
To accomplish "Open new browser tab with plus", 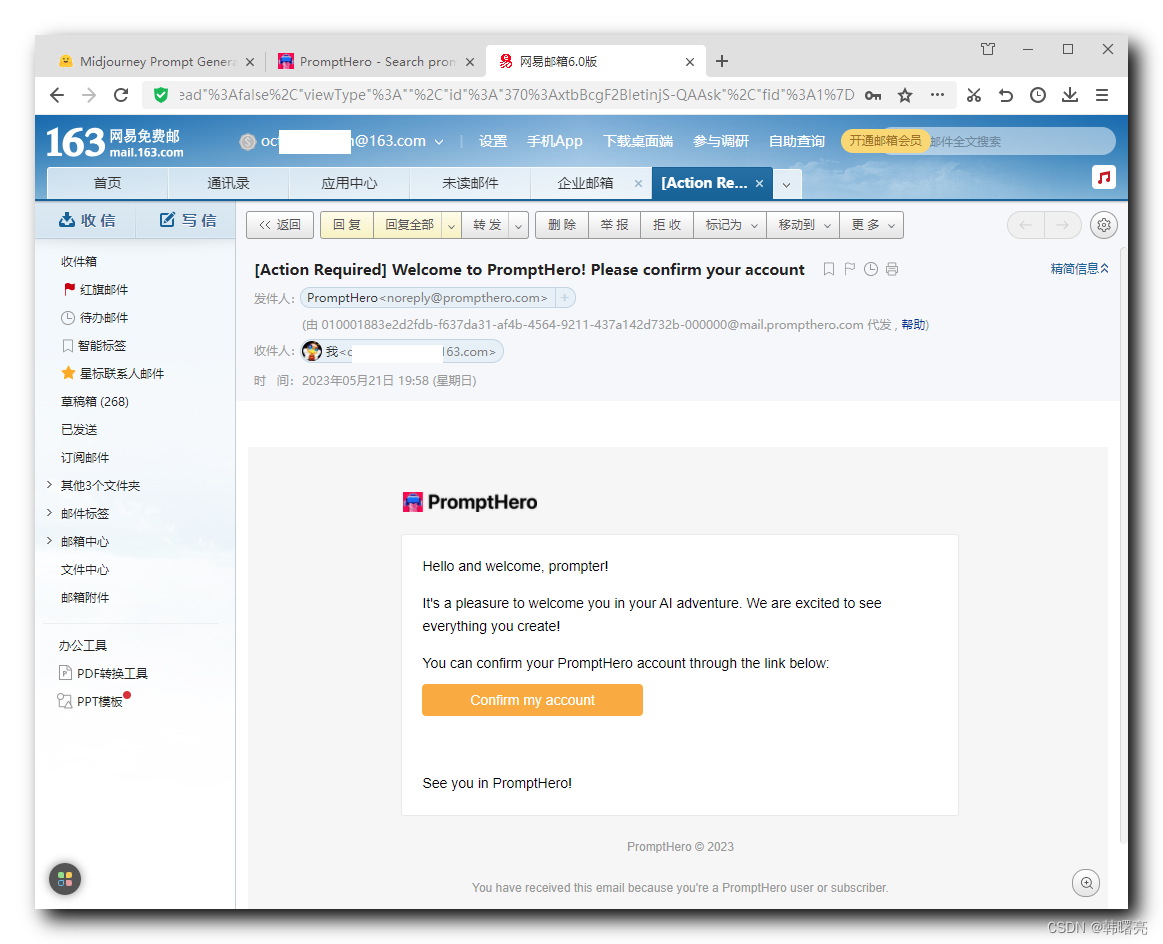I will tap(722, 62).
